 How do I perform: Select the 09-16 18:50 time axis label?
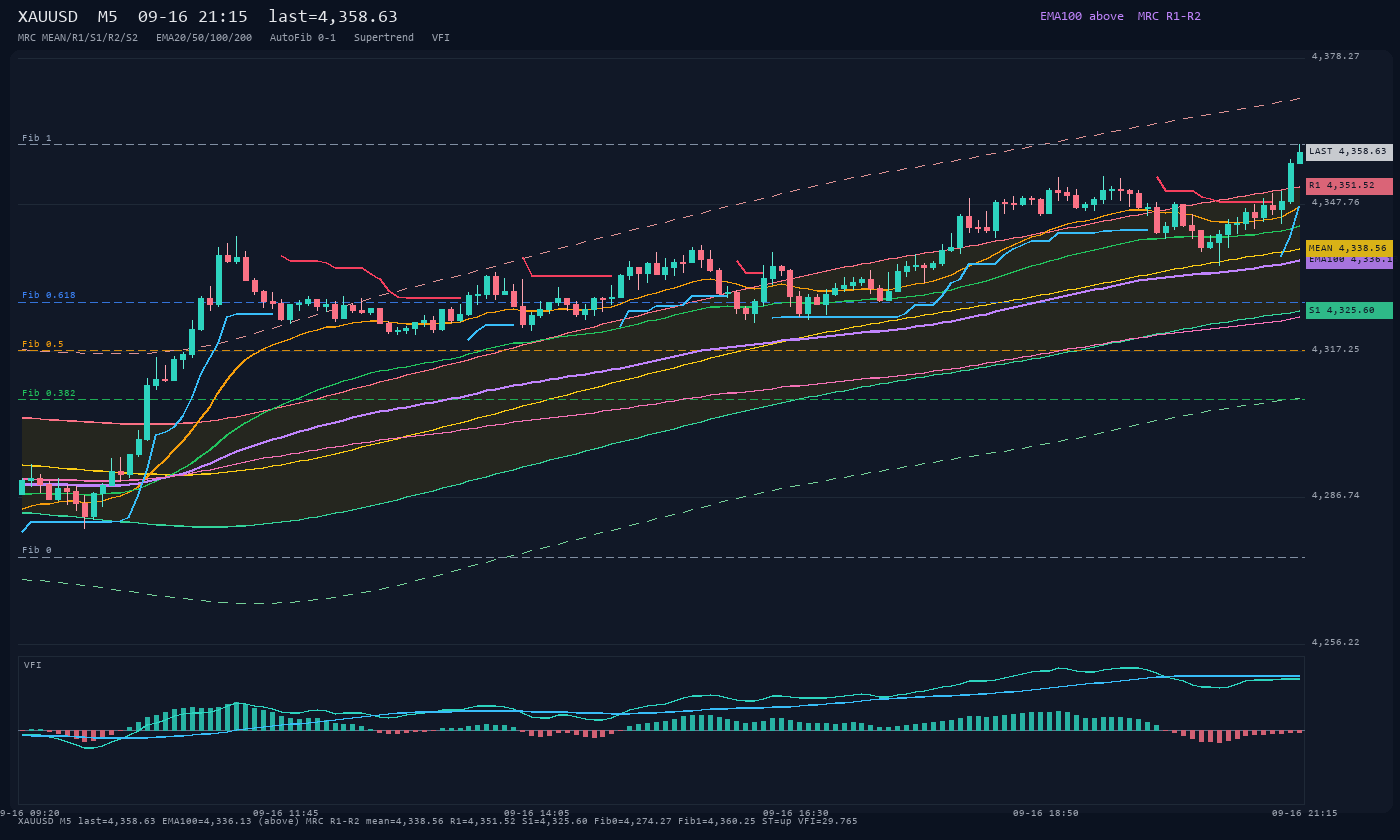[1046, 813]
